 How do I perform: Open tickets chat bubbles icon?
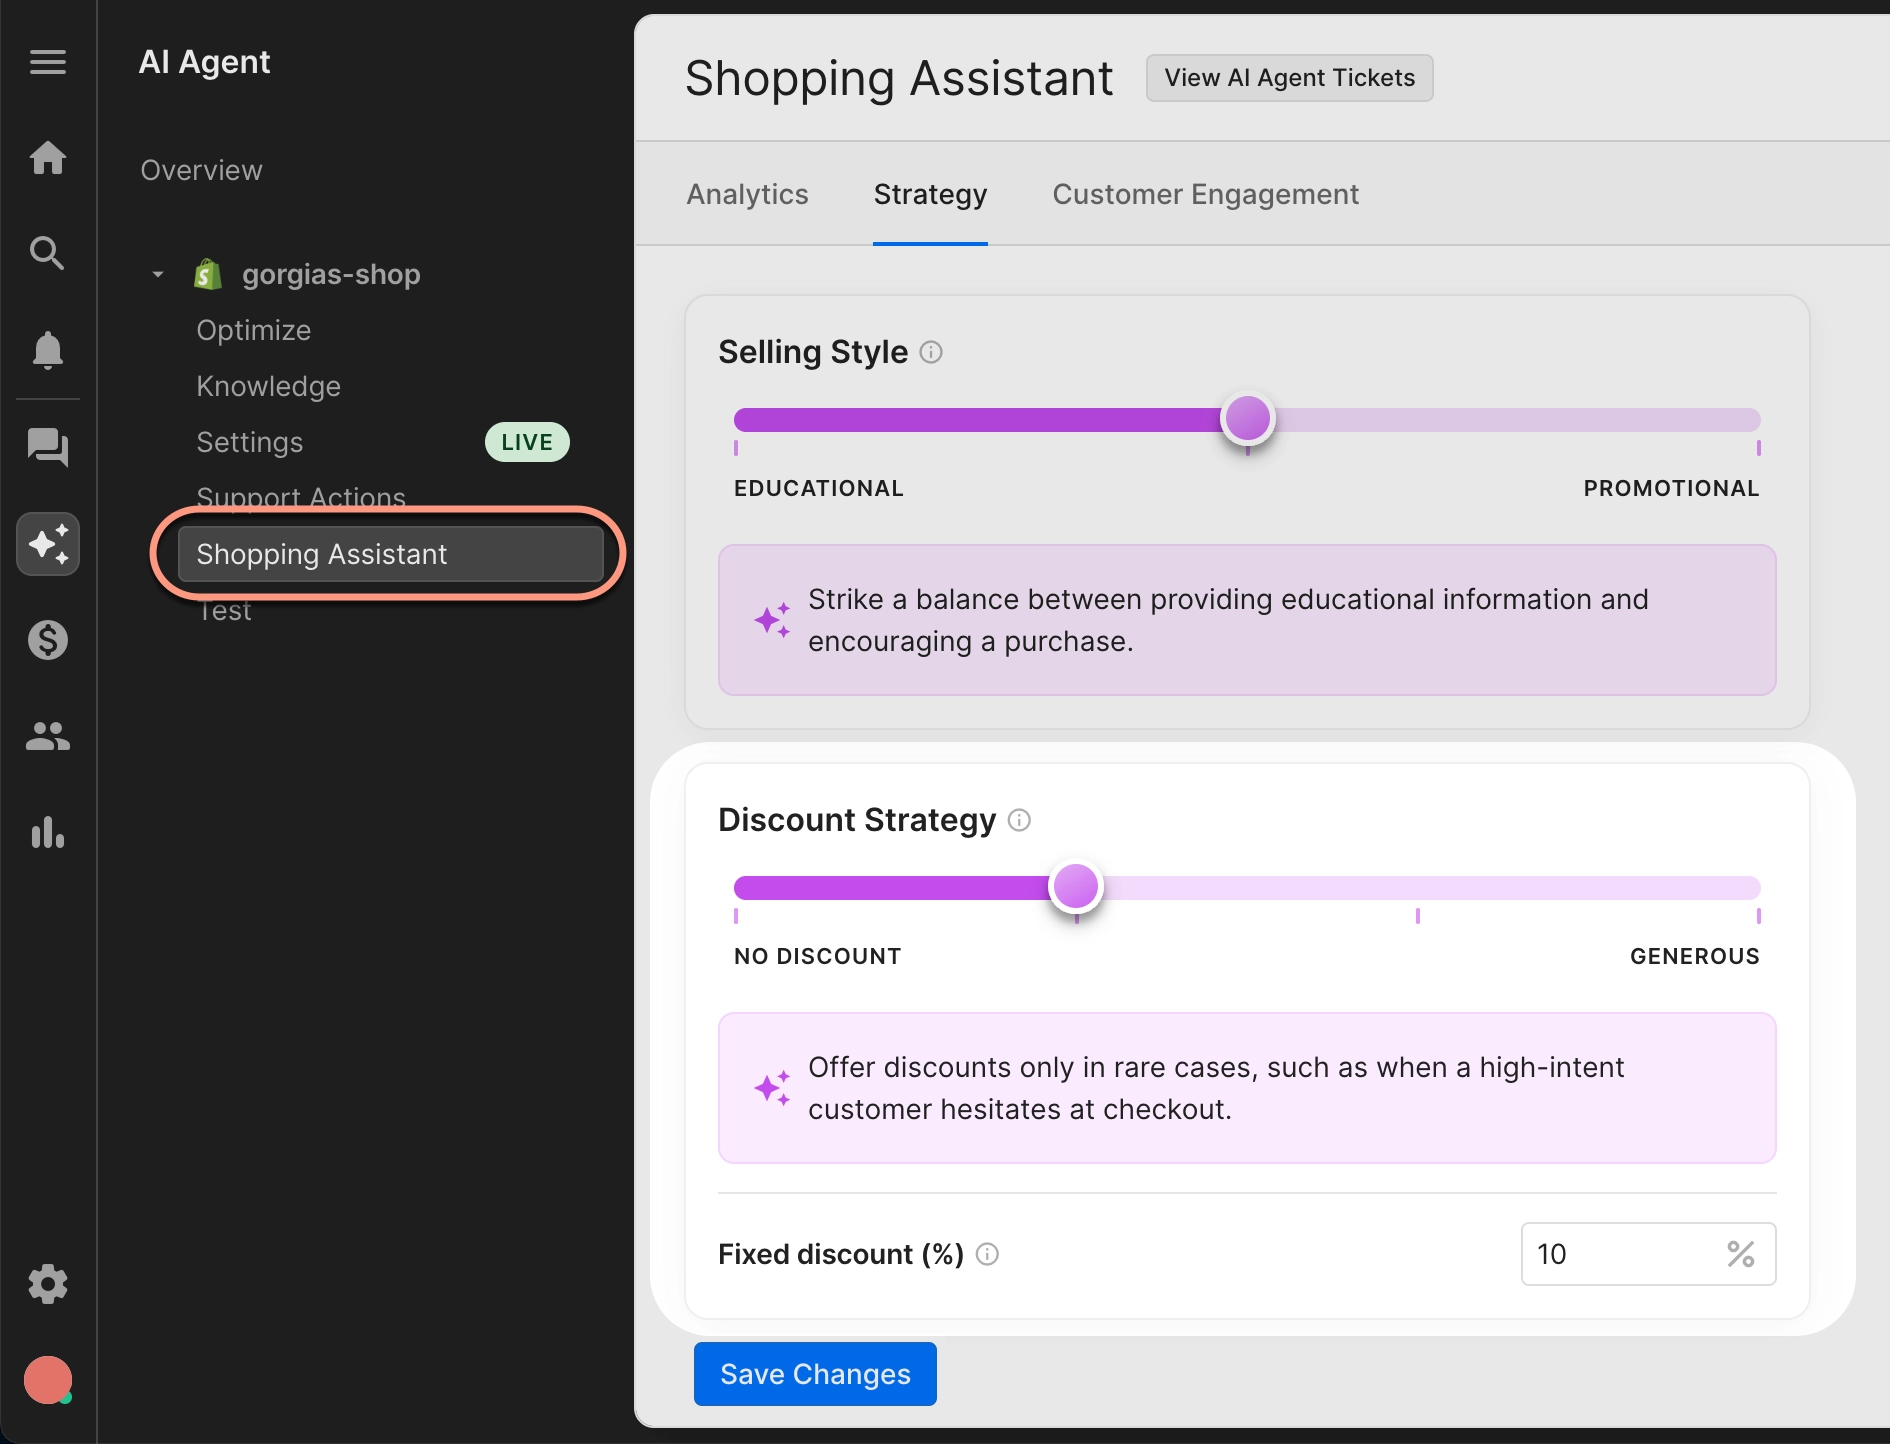pyautogui.click(x=48, y=447)
